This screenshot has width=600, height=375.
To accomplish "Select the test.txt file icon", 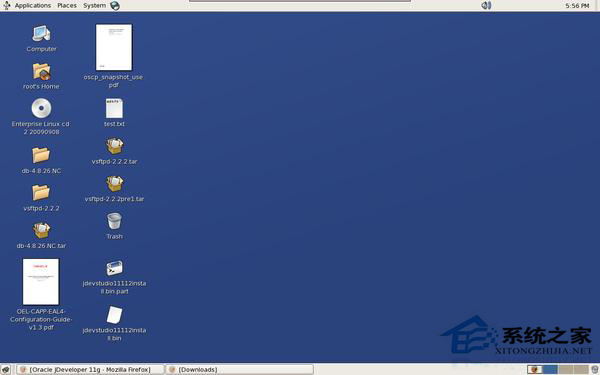I will coord(114,108).
